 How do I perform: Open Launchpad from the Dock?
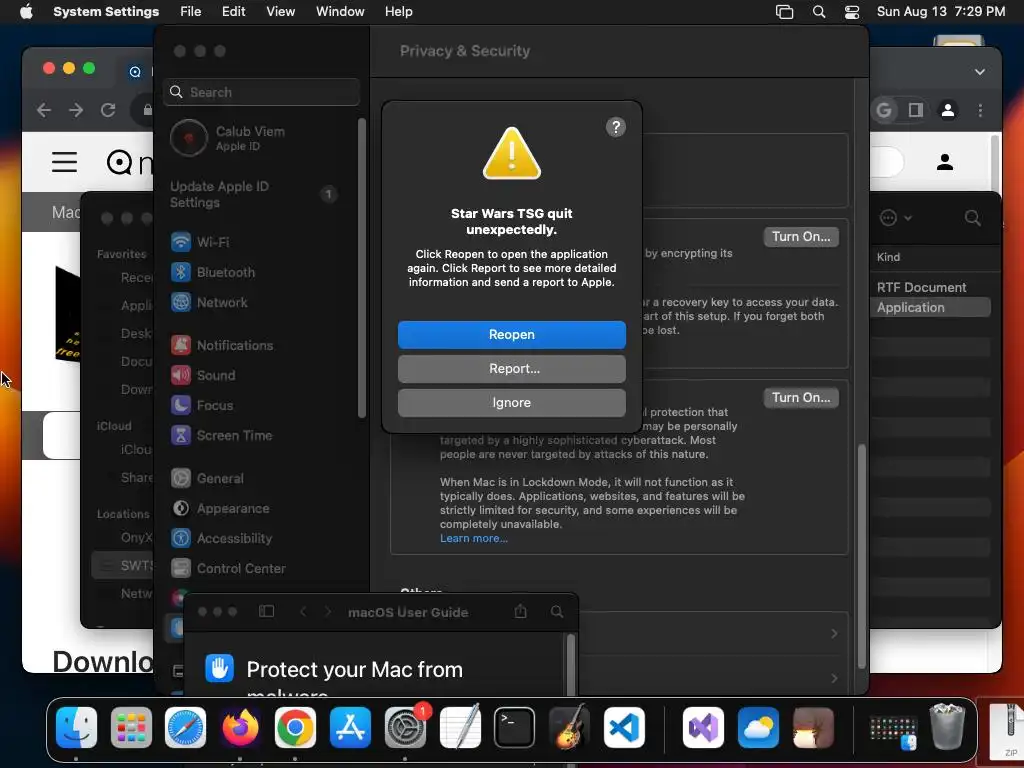pos(131,728)
